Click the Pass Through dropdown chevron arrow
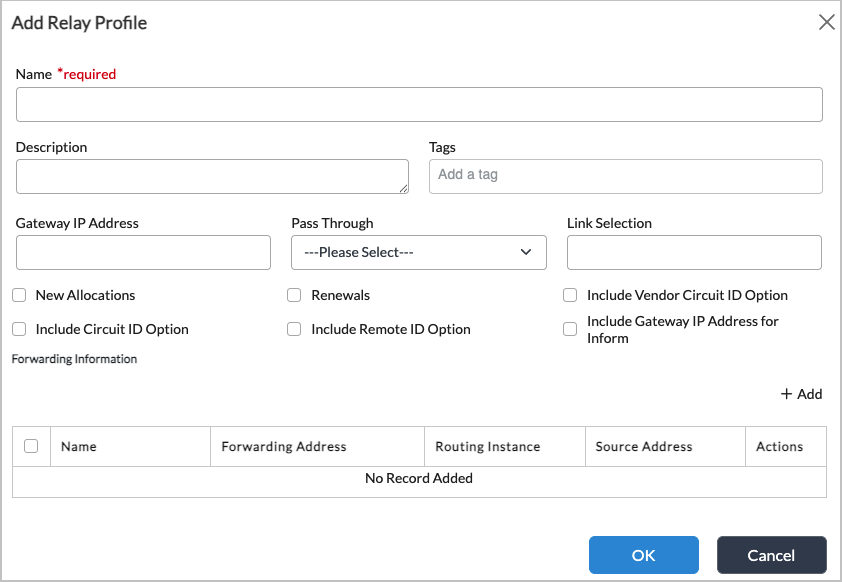Viewport: 842px width, 582px height. pos(526,253)
